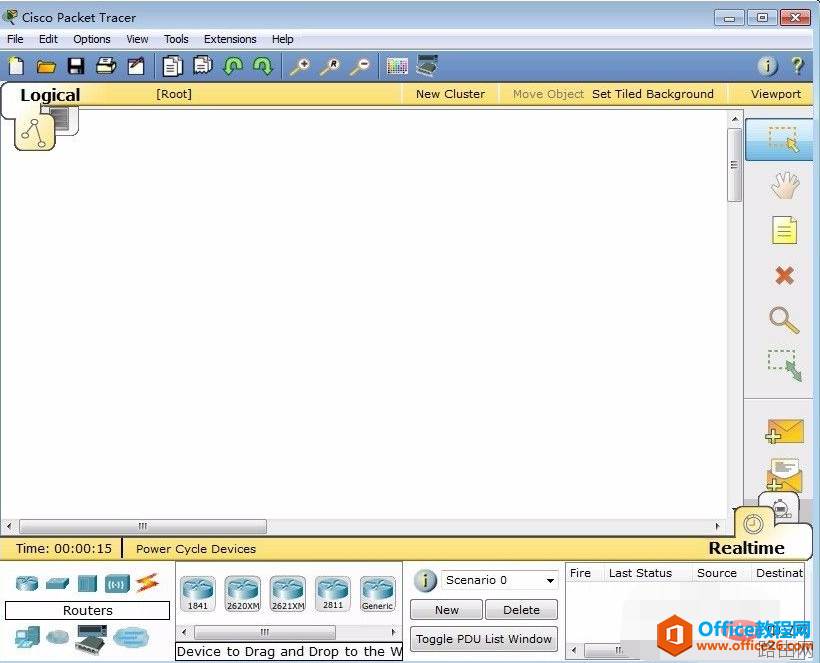This screenshot has height=663, width=820.
Task: Save the network with the floppy icon
Action: 76,66
